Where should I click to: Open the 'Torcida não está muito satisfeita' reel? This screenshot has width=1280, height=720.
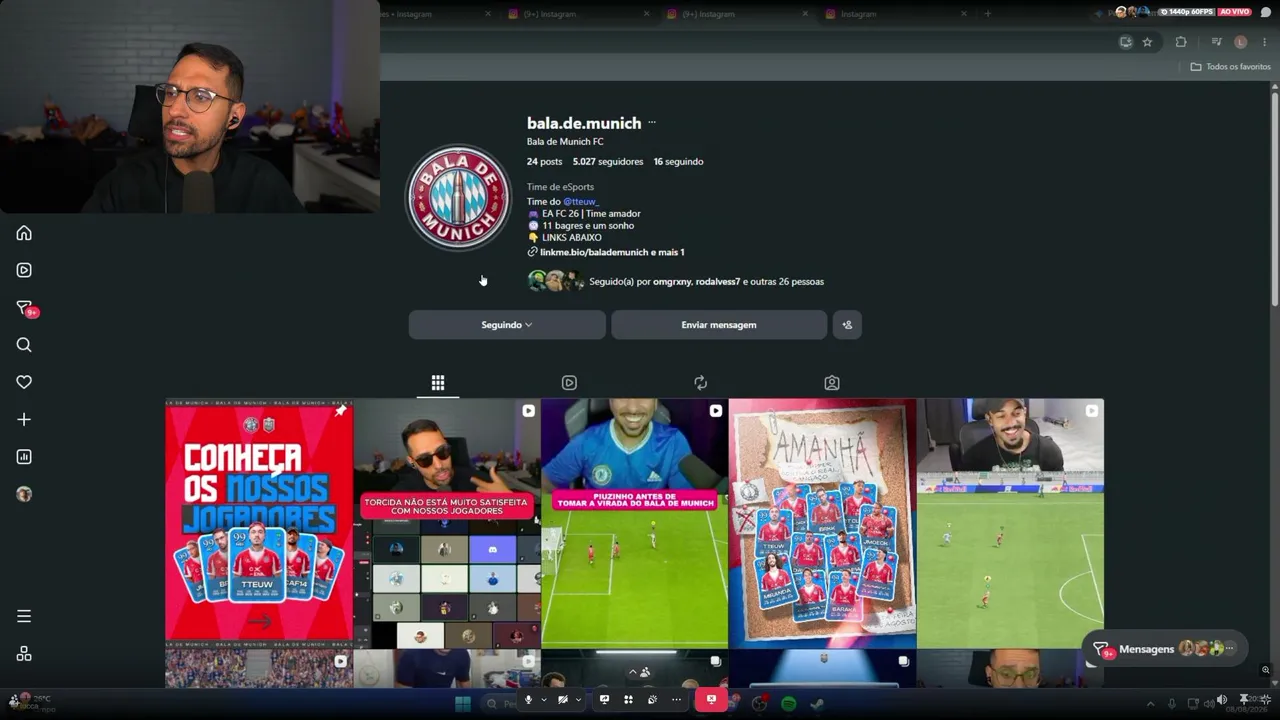click(447, 523)
